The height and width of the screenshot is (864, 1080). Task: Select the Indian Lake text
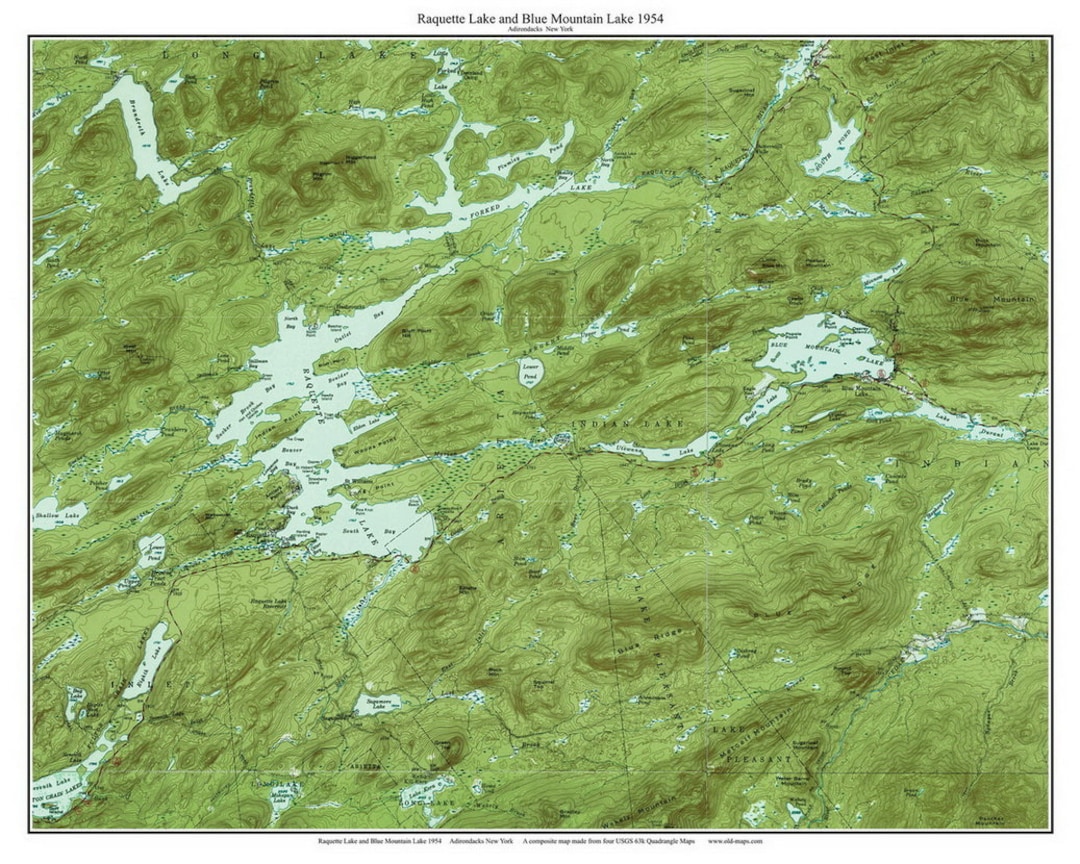coord(625,423)
